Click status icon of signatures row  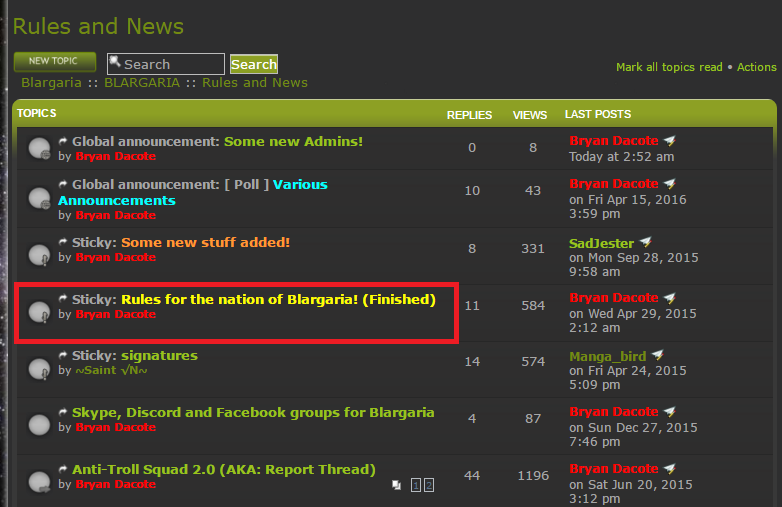pyautogui.click(x=39, y=369)
